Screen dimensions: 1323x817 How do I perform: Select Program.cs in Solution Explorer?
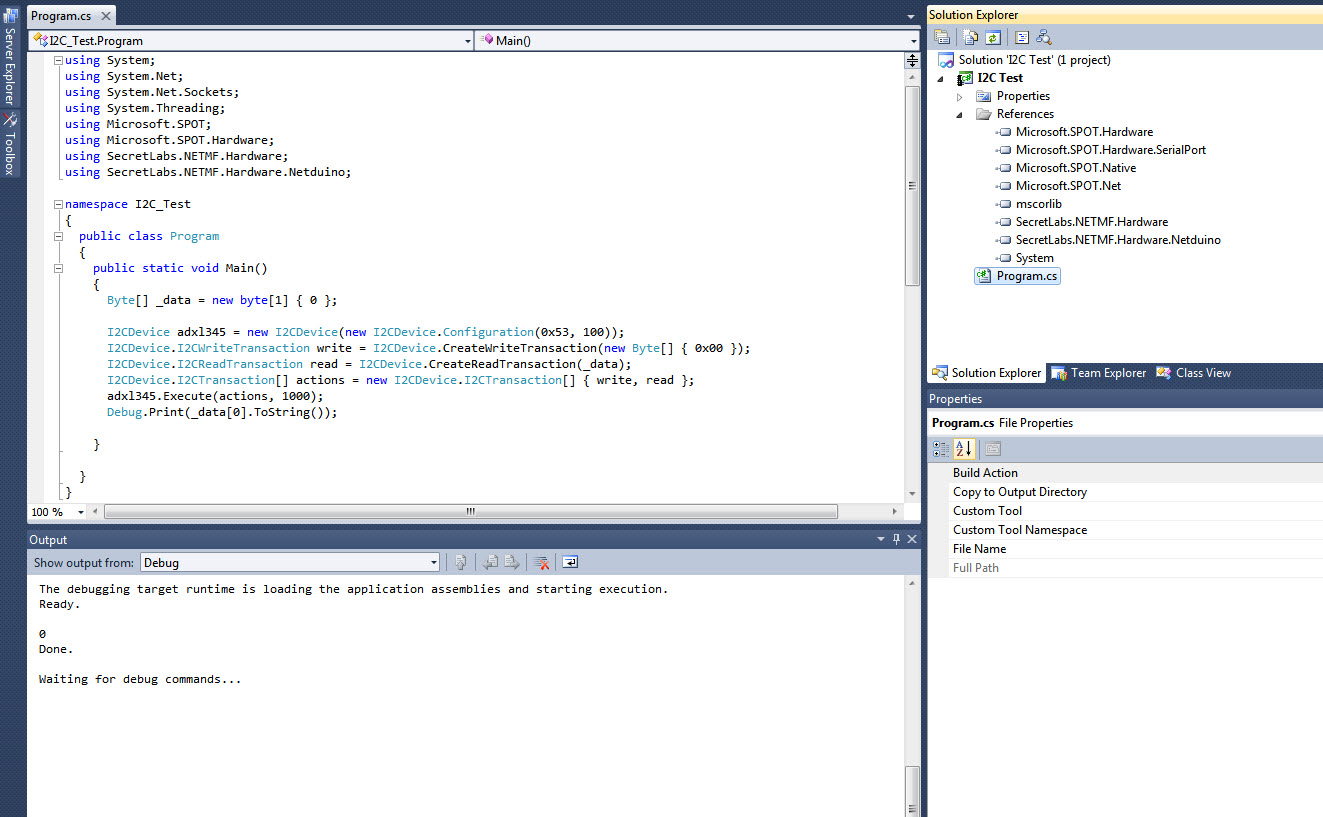pos(1017,276)
